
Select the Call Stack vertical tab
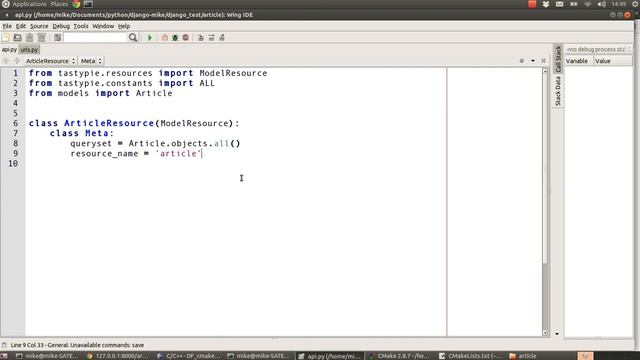pyautogui.click(x=558, y=59)
